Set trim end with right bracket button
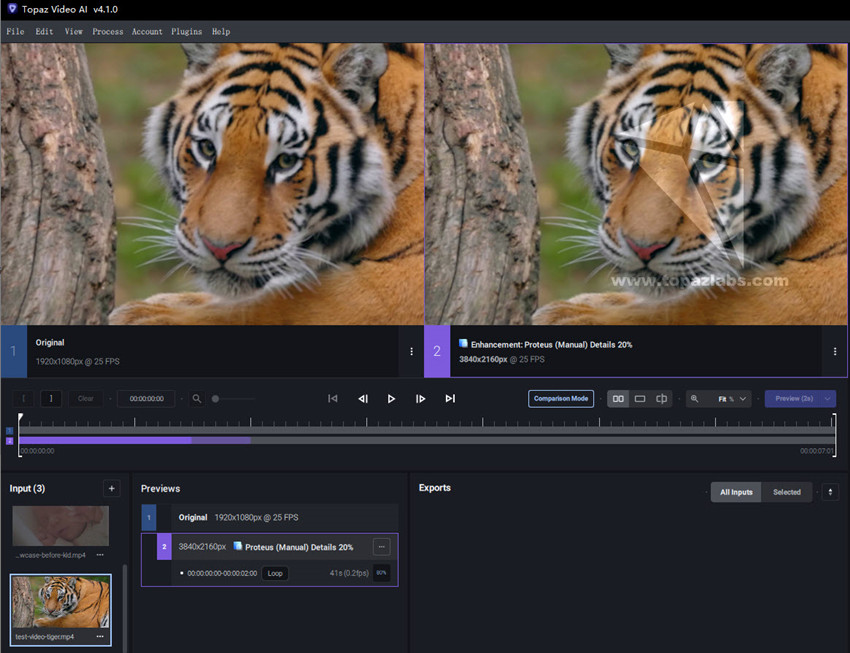Image resolution: width=850 pixels, height=653 pixels. [51, 398]
